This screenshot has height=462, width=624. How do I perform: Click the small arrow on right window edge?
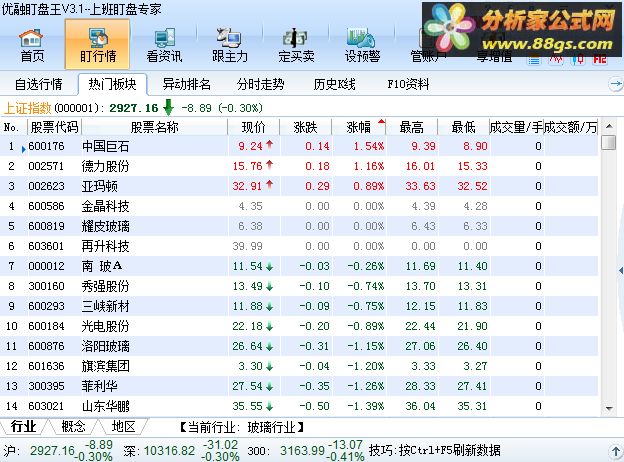[621, 271]
